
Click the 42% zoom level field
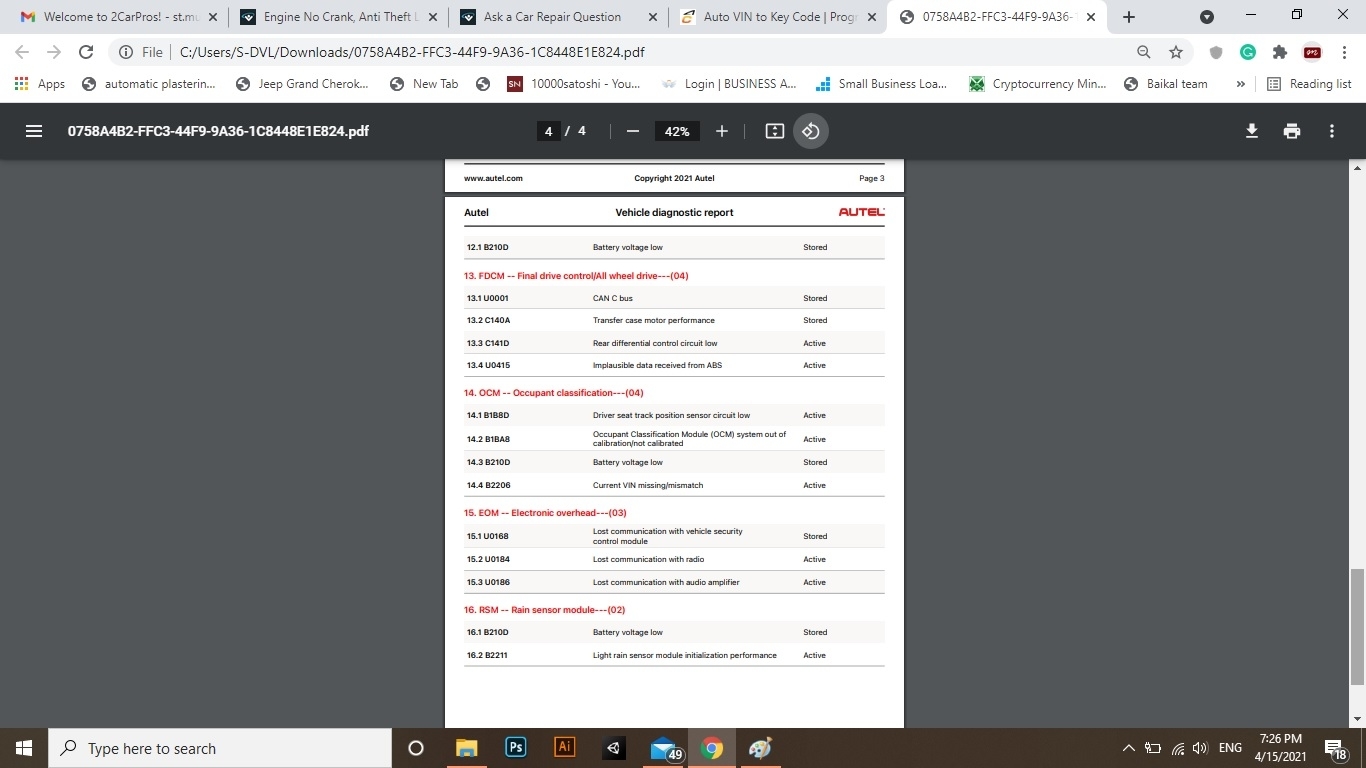pos(677,131)
